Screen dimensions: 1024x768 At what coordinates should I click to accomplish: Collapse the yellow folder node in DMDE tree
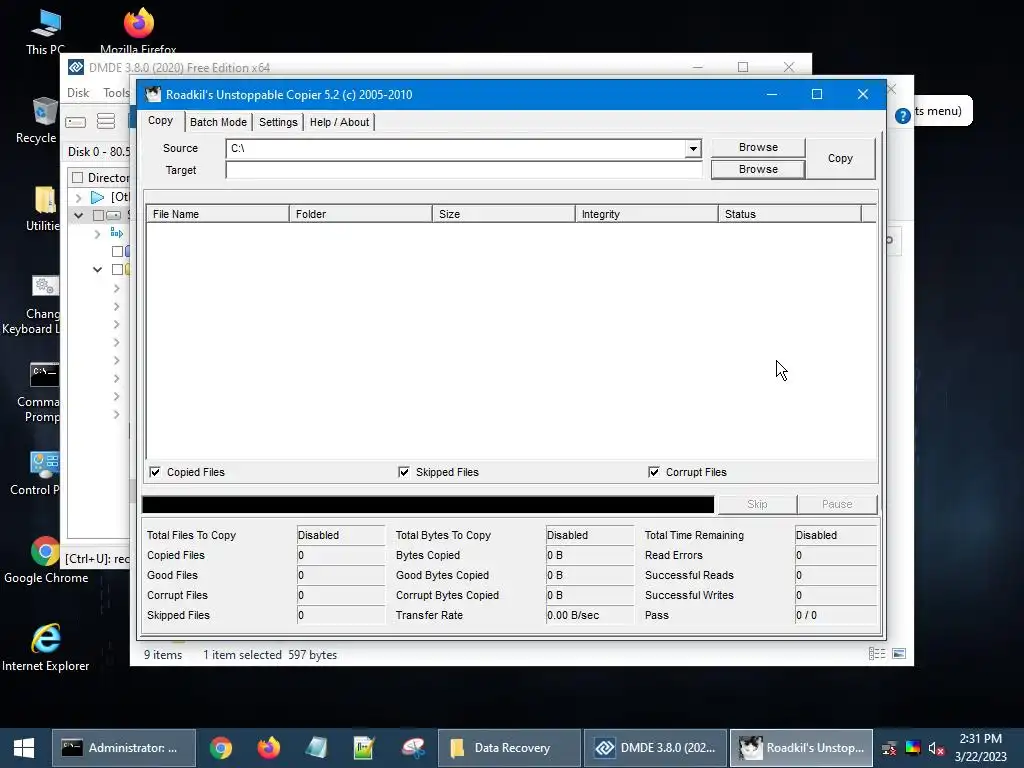click(97, 269)
